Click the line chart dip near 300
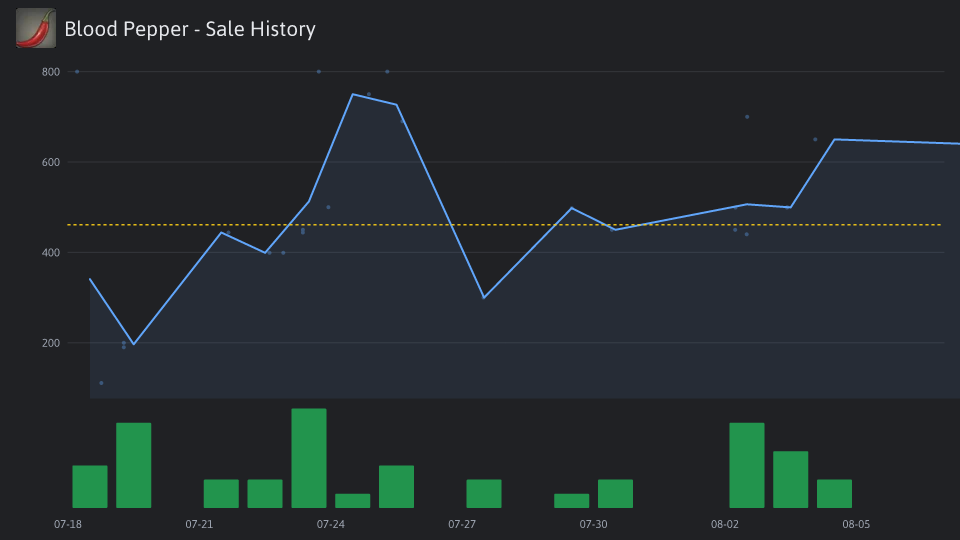The height and width of the screenshot is (540, 960). pos(484,298)
